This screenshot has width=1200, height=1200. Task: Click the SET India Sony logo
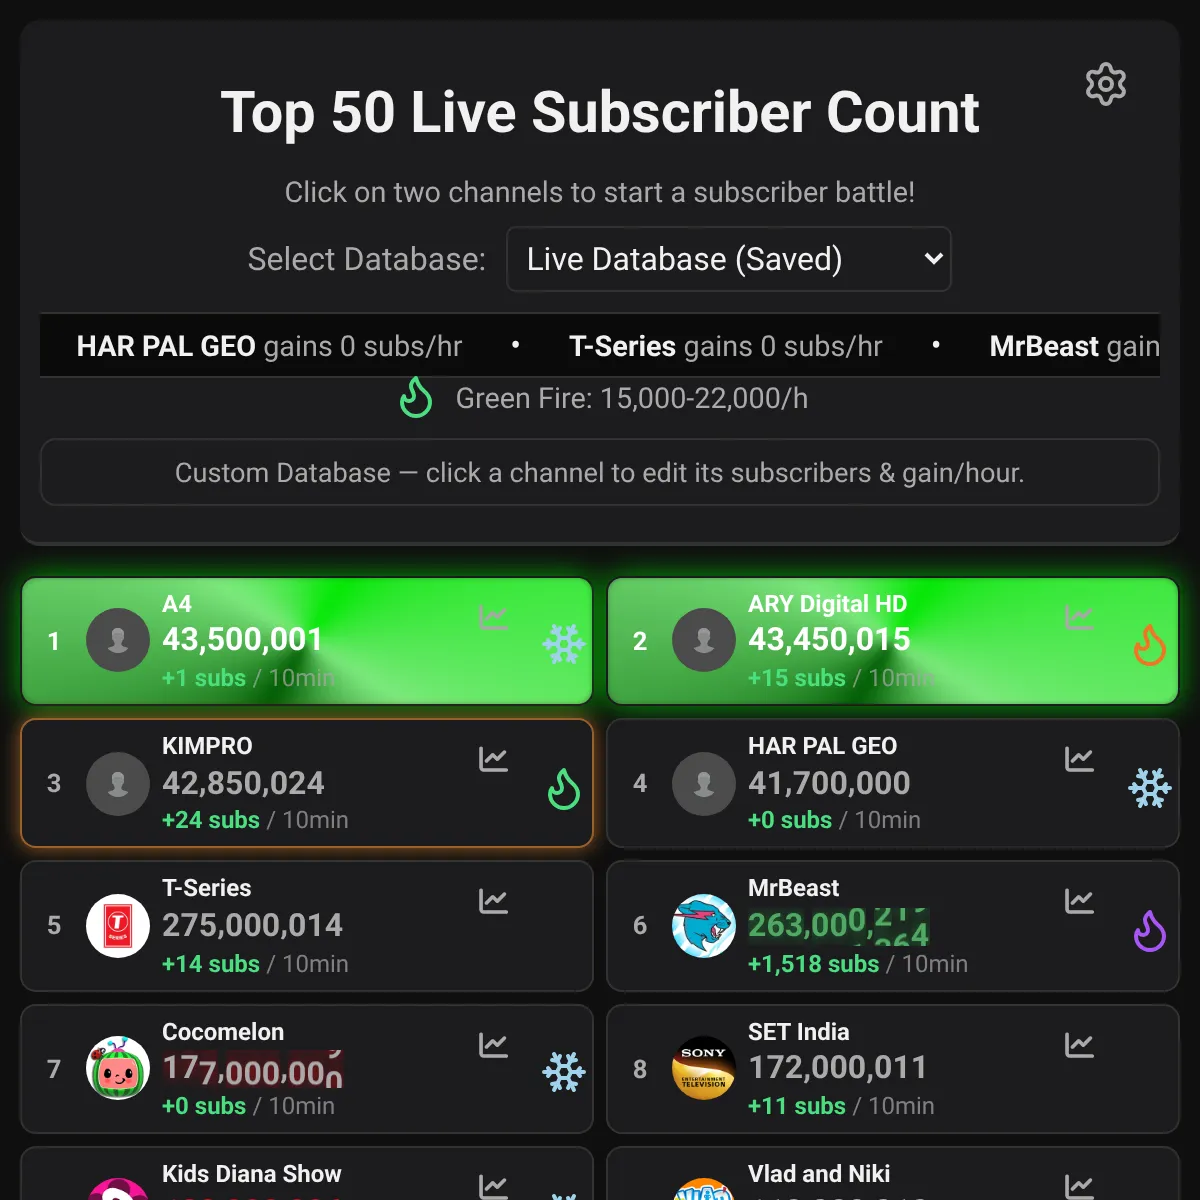704,1068
